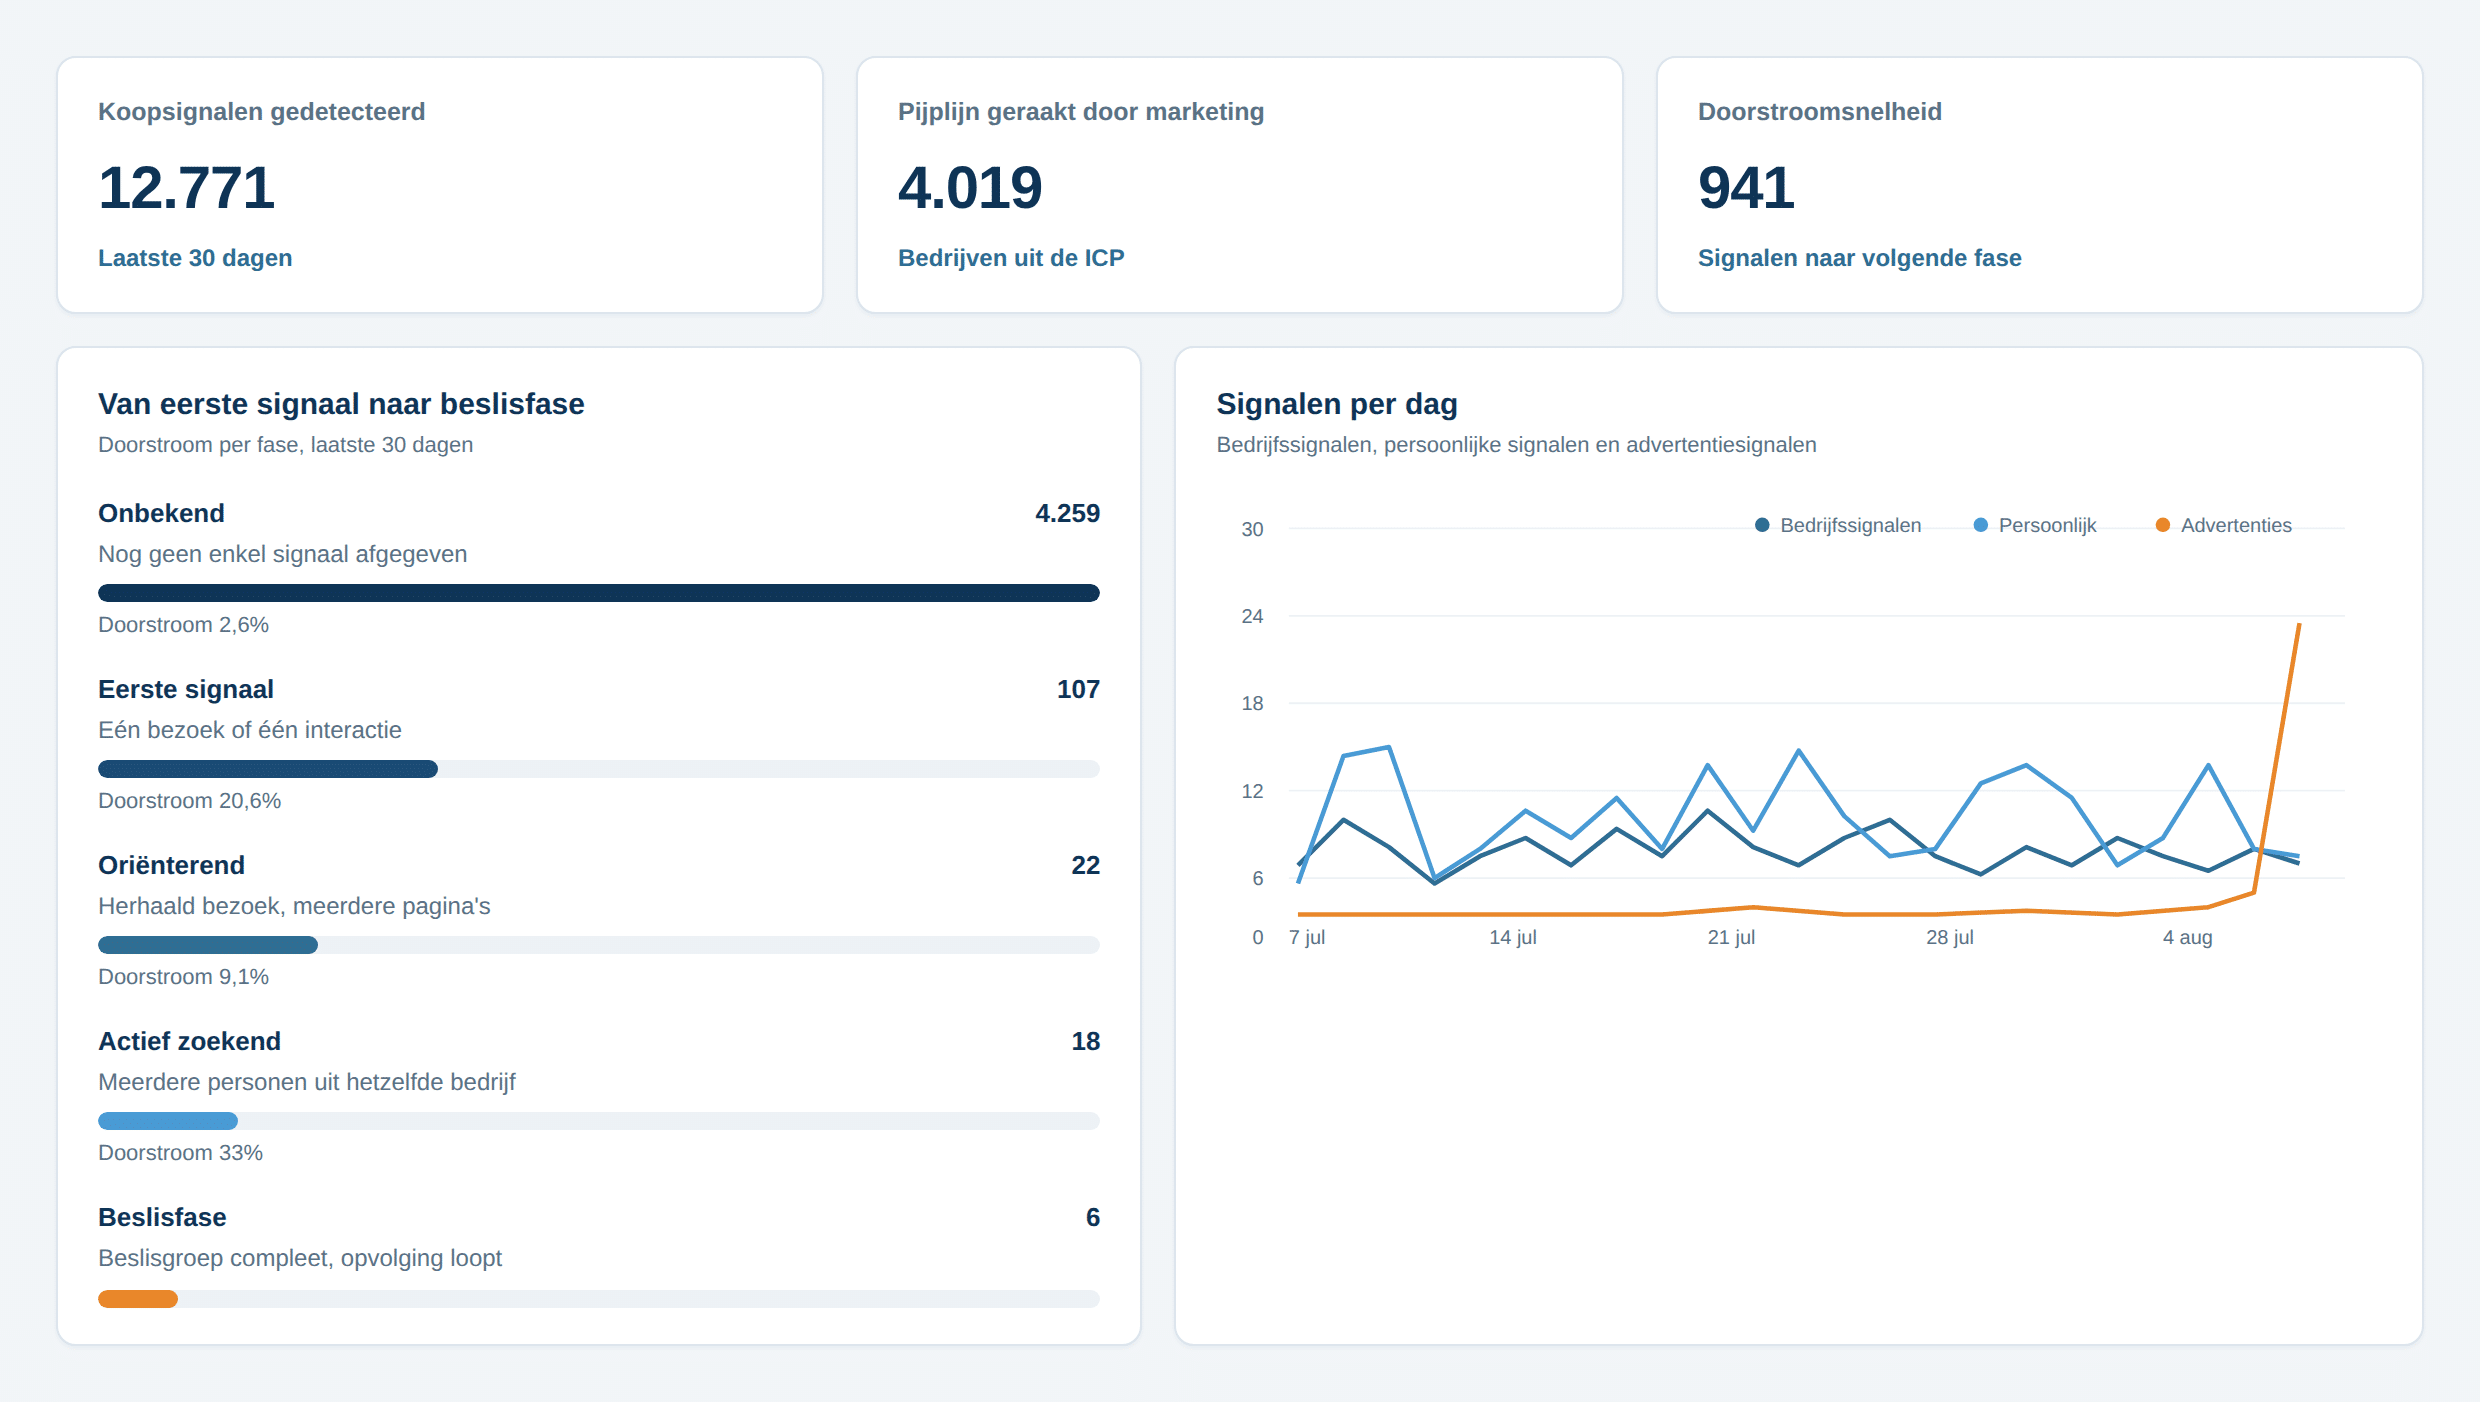Select the Beslisfase stage title
This screenshot has width=2480, height=1402.
pyautogui.click(x=162, y=1217)
